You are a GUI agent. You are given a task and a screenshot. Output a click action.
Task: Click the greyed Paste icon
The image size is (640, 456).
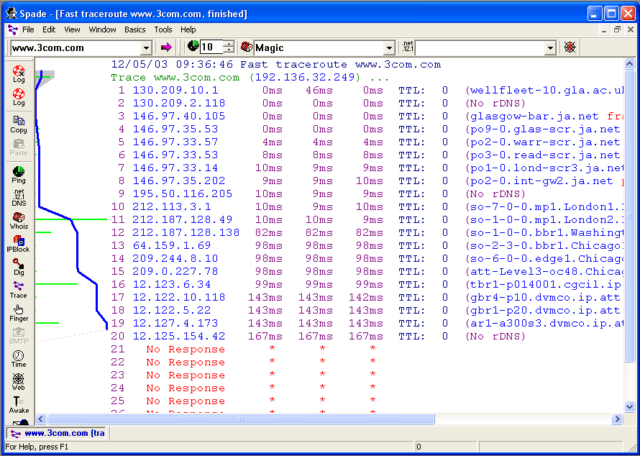(x=18, y=148)
